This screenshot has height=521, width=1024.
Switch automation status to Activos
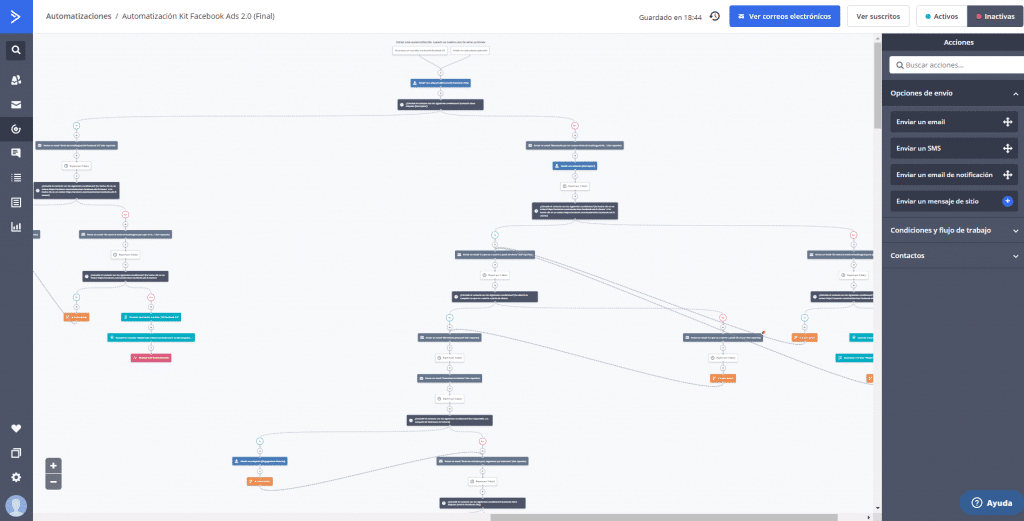point(942,16)
